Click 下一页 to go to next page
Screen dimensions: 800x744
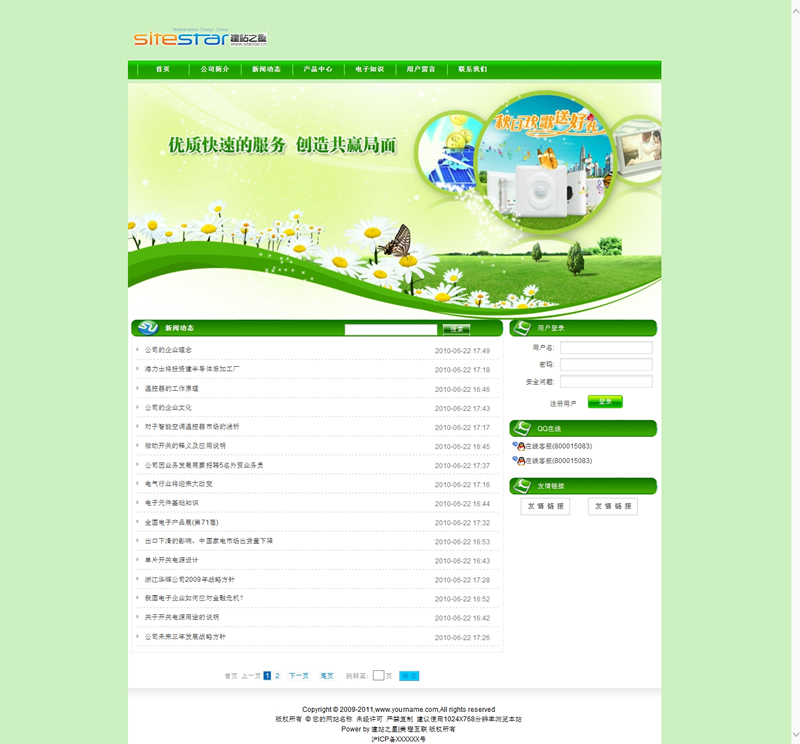point(298,676)
